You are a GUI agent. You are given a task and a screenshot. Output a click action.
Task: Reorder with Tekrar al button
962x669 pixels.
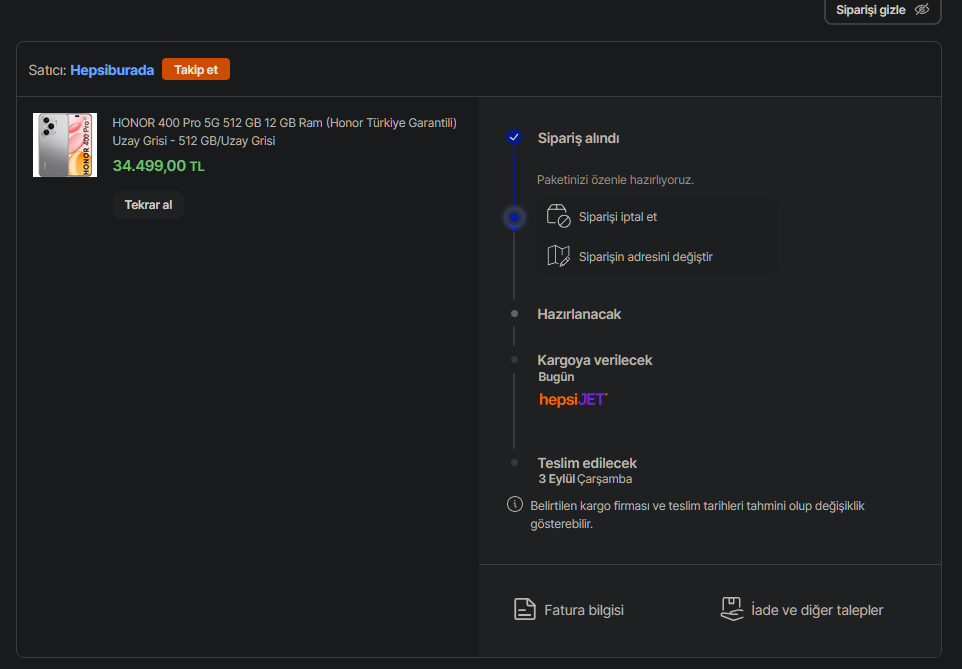pos(148,205)
